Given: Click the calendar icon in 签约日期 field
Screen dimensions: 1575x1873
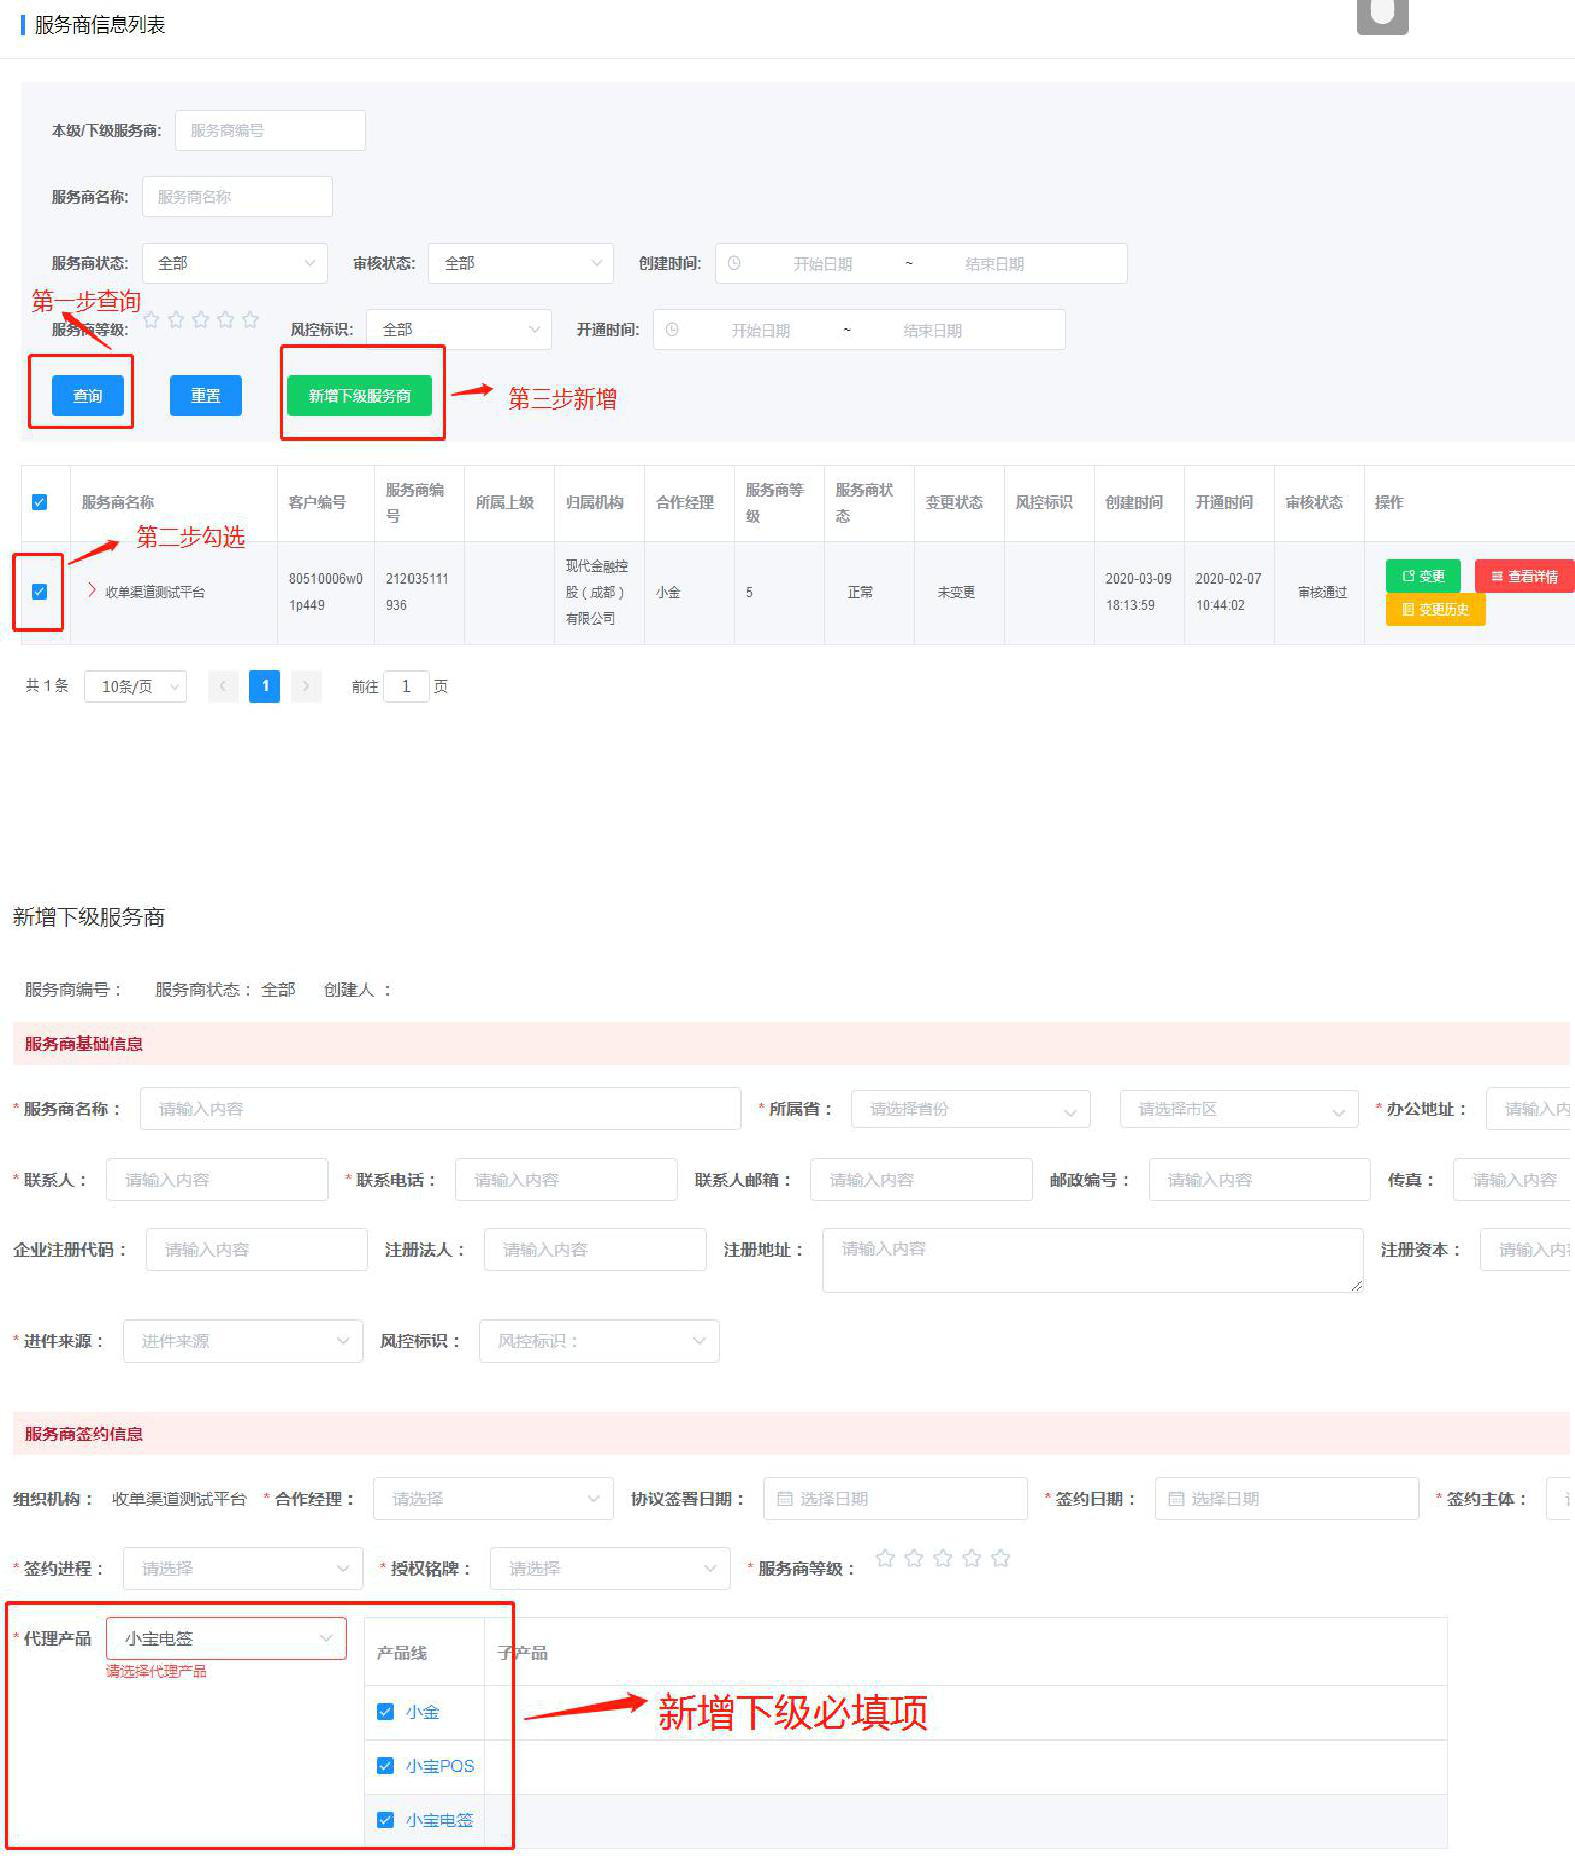Looking at the screenshot, I should coord(1176,1499).
